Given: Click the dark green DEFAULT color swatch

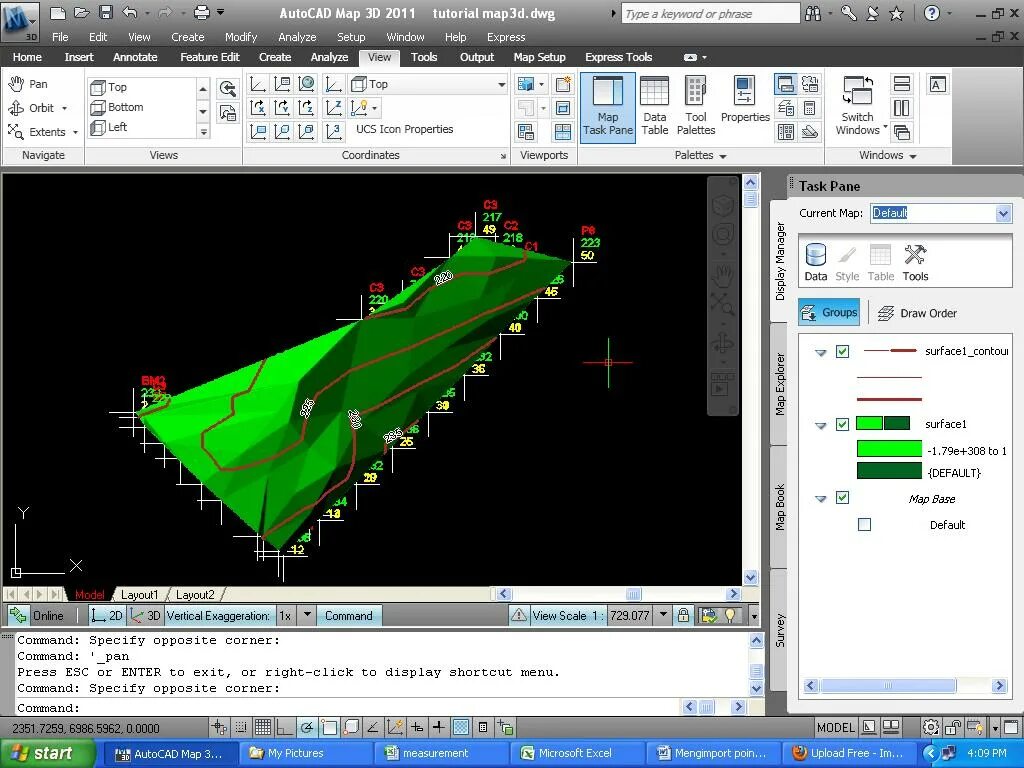Looking at the screenshot, I should (x=889, y=471).
